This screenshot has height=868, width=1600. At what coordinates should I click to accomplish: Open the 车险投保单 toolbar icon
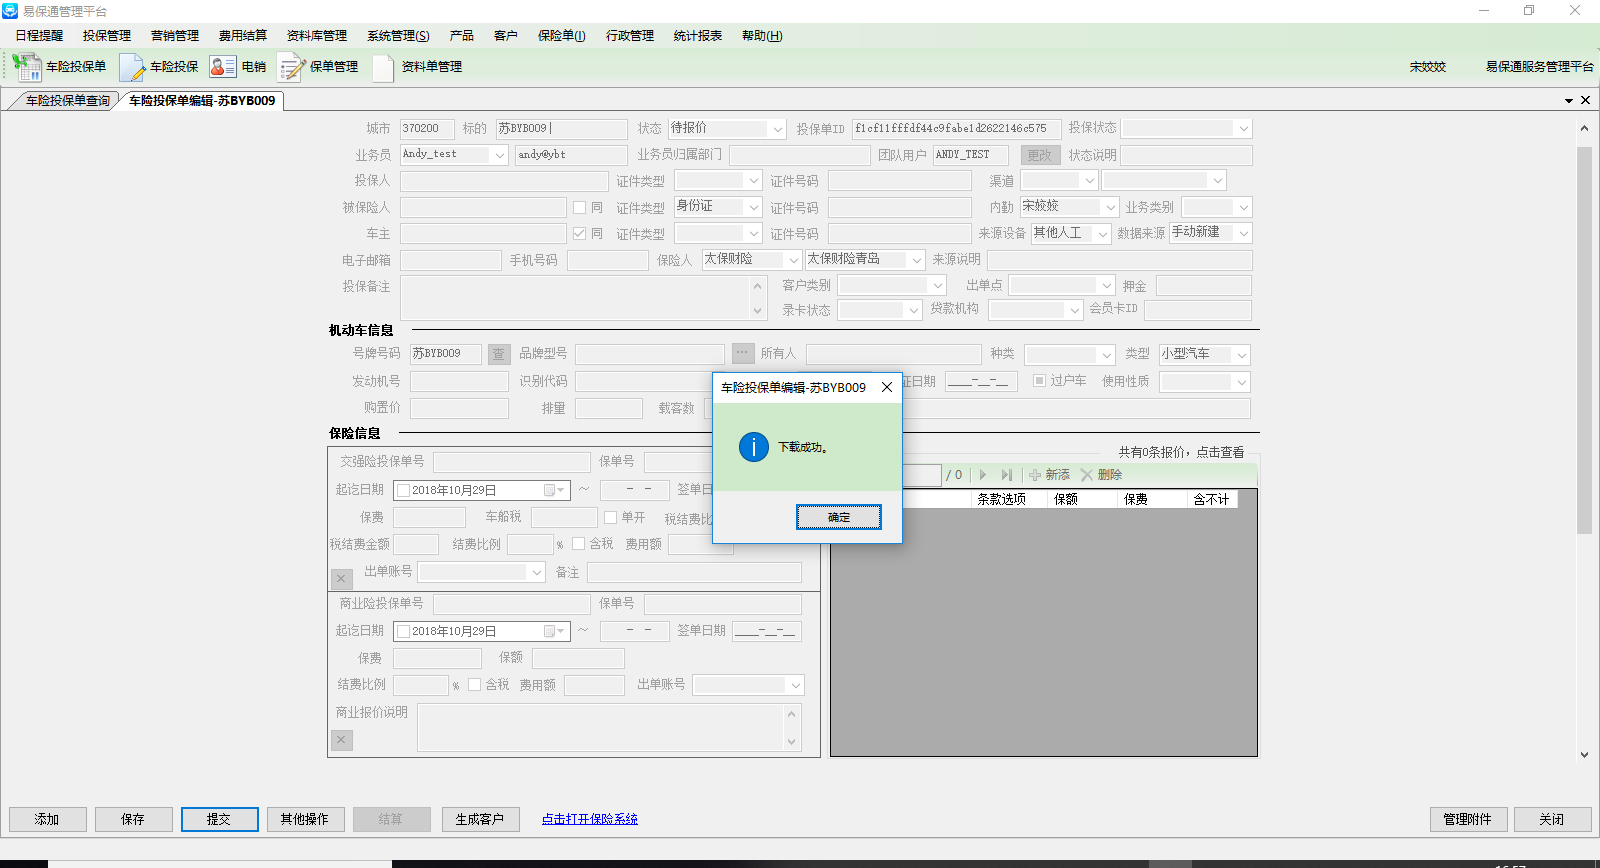pos(27,67)
